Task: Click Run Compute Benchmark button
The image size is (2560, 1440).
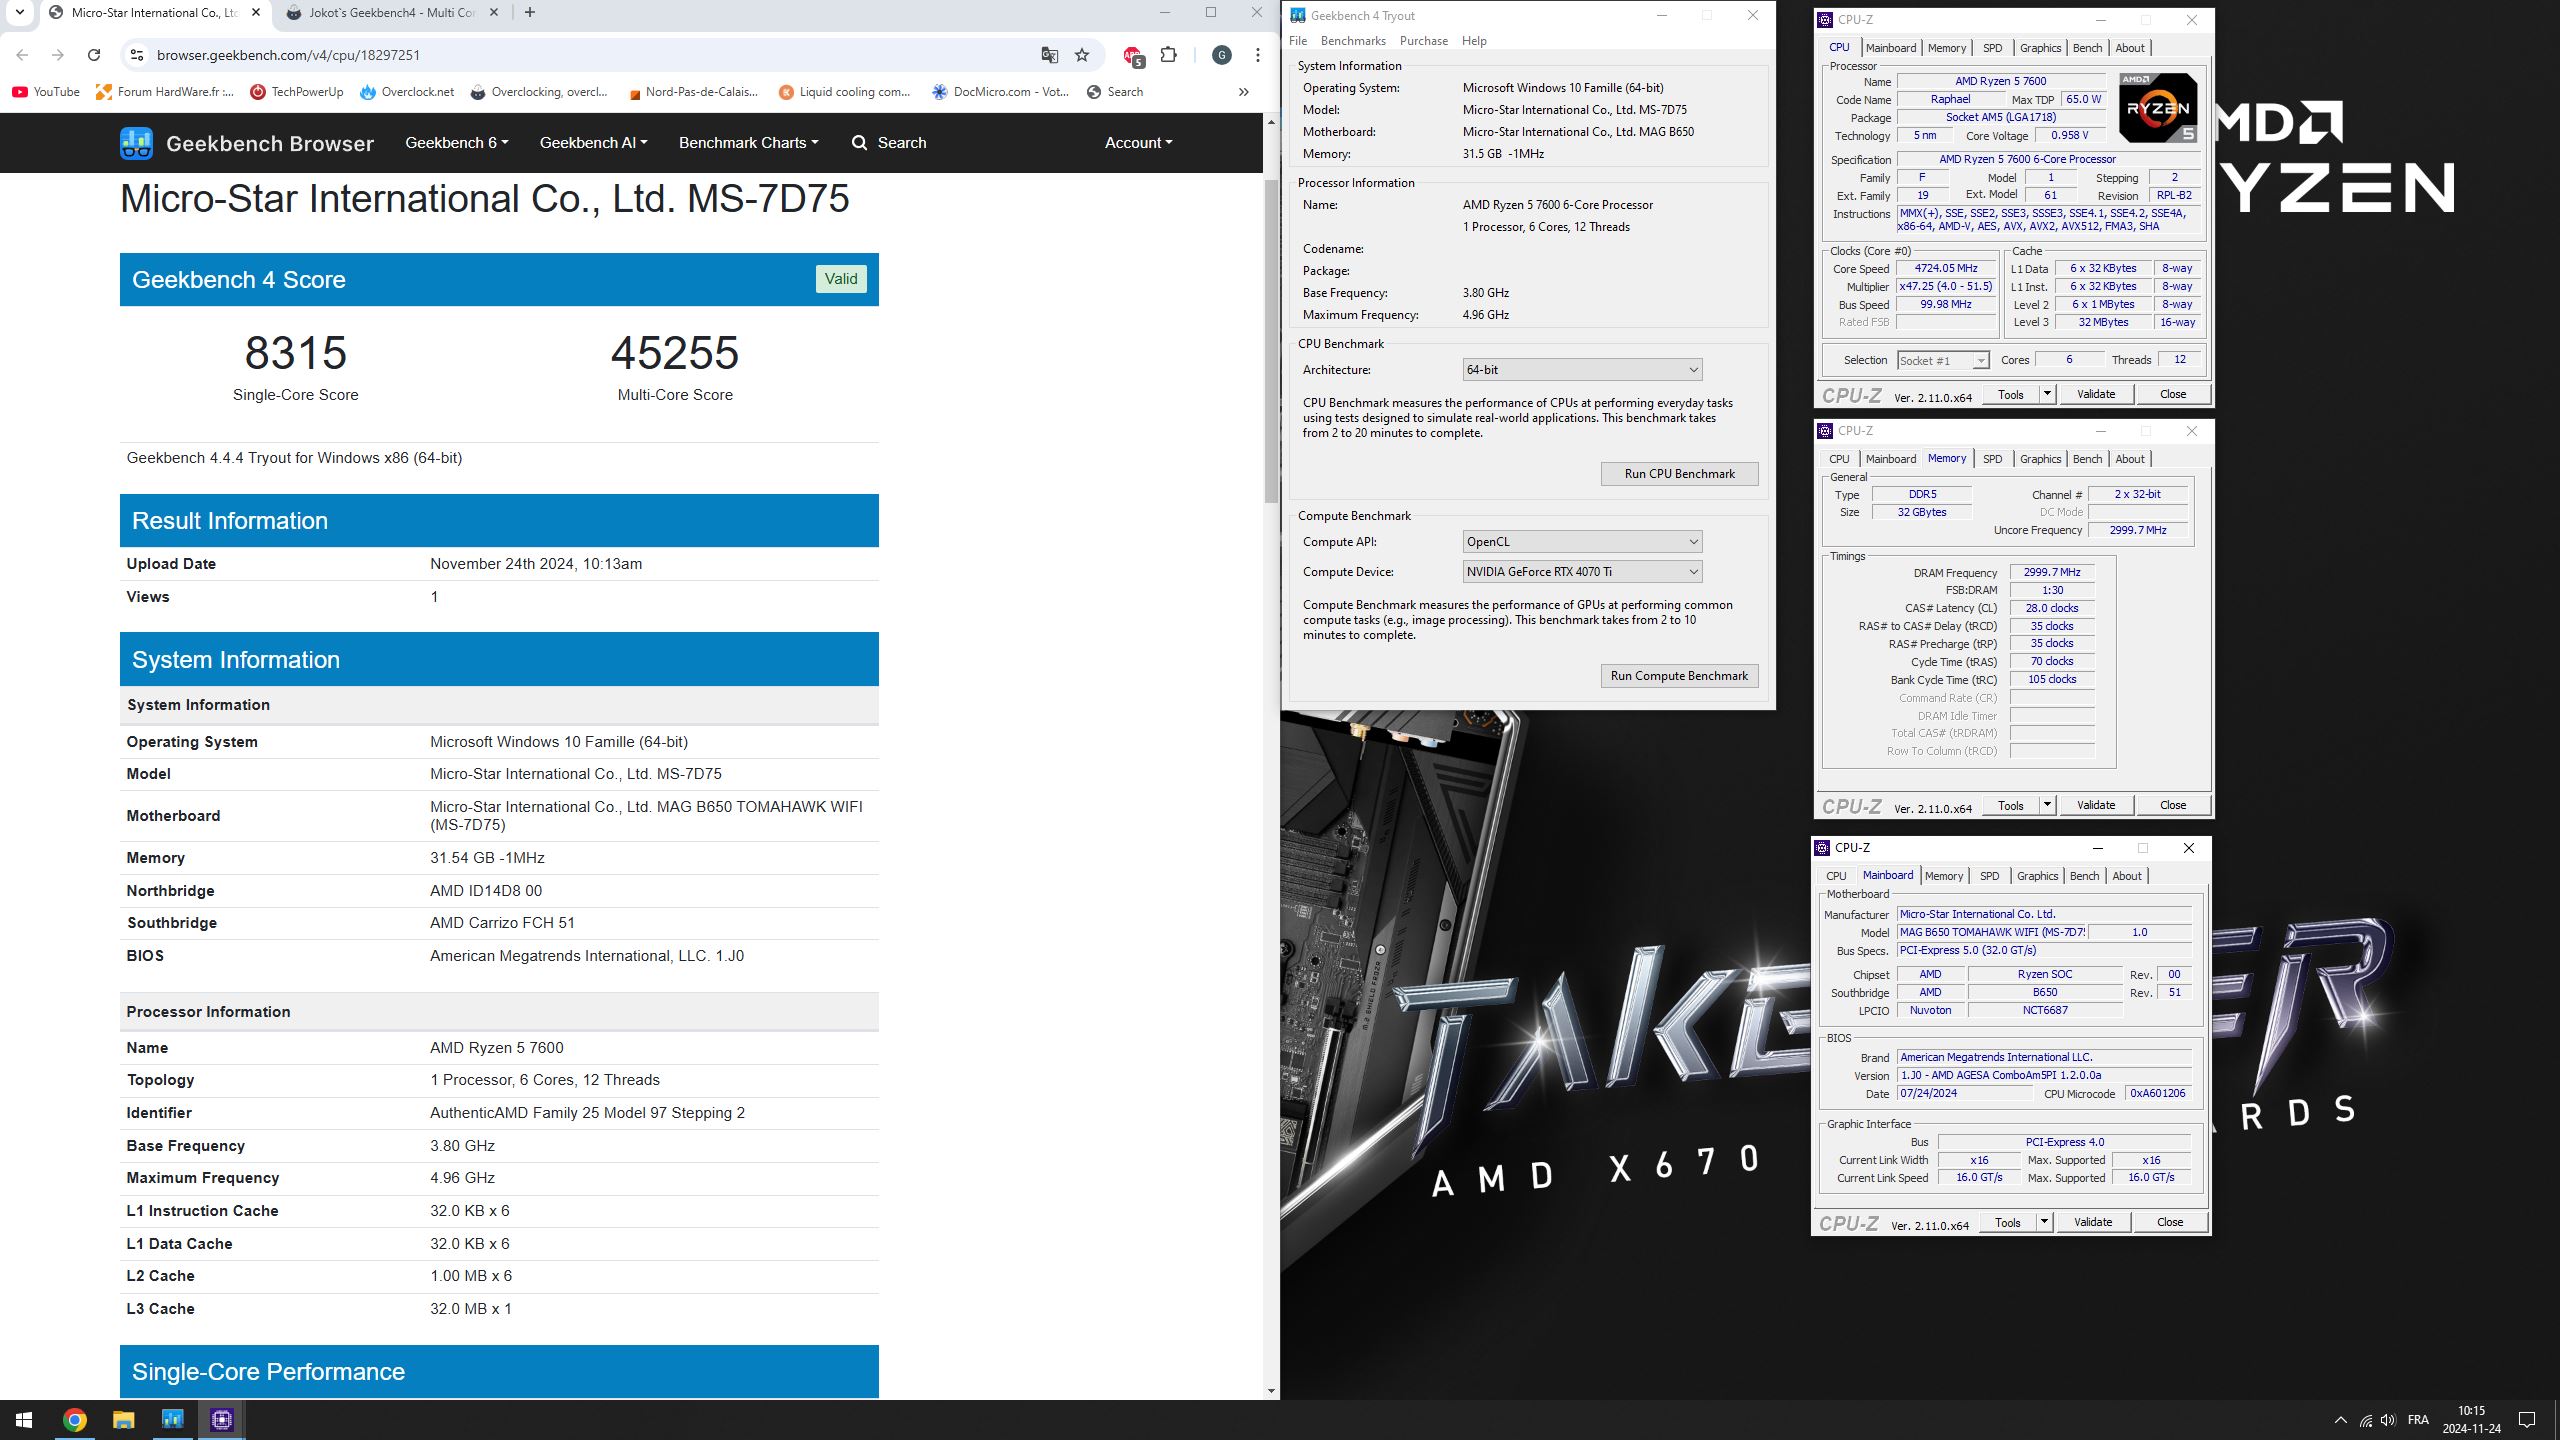Action: (x=1679, y=676)
